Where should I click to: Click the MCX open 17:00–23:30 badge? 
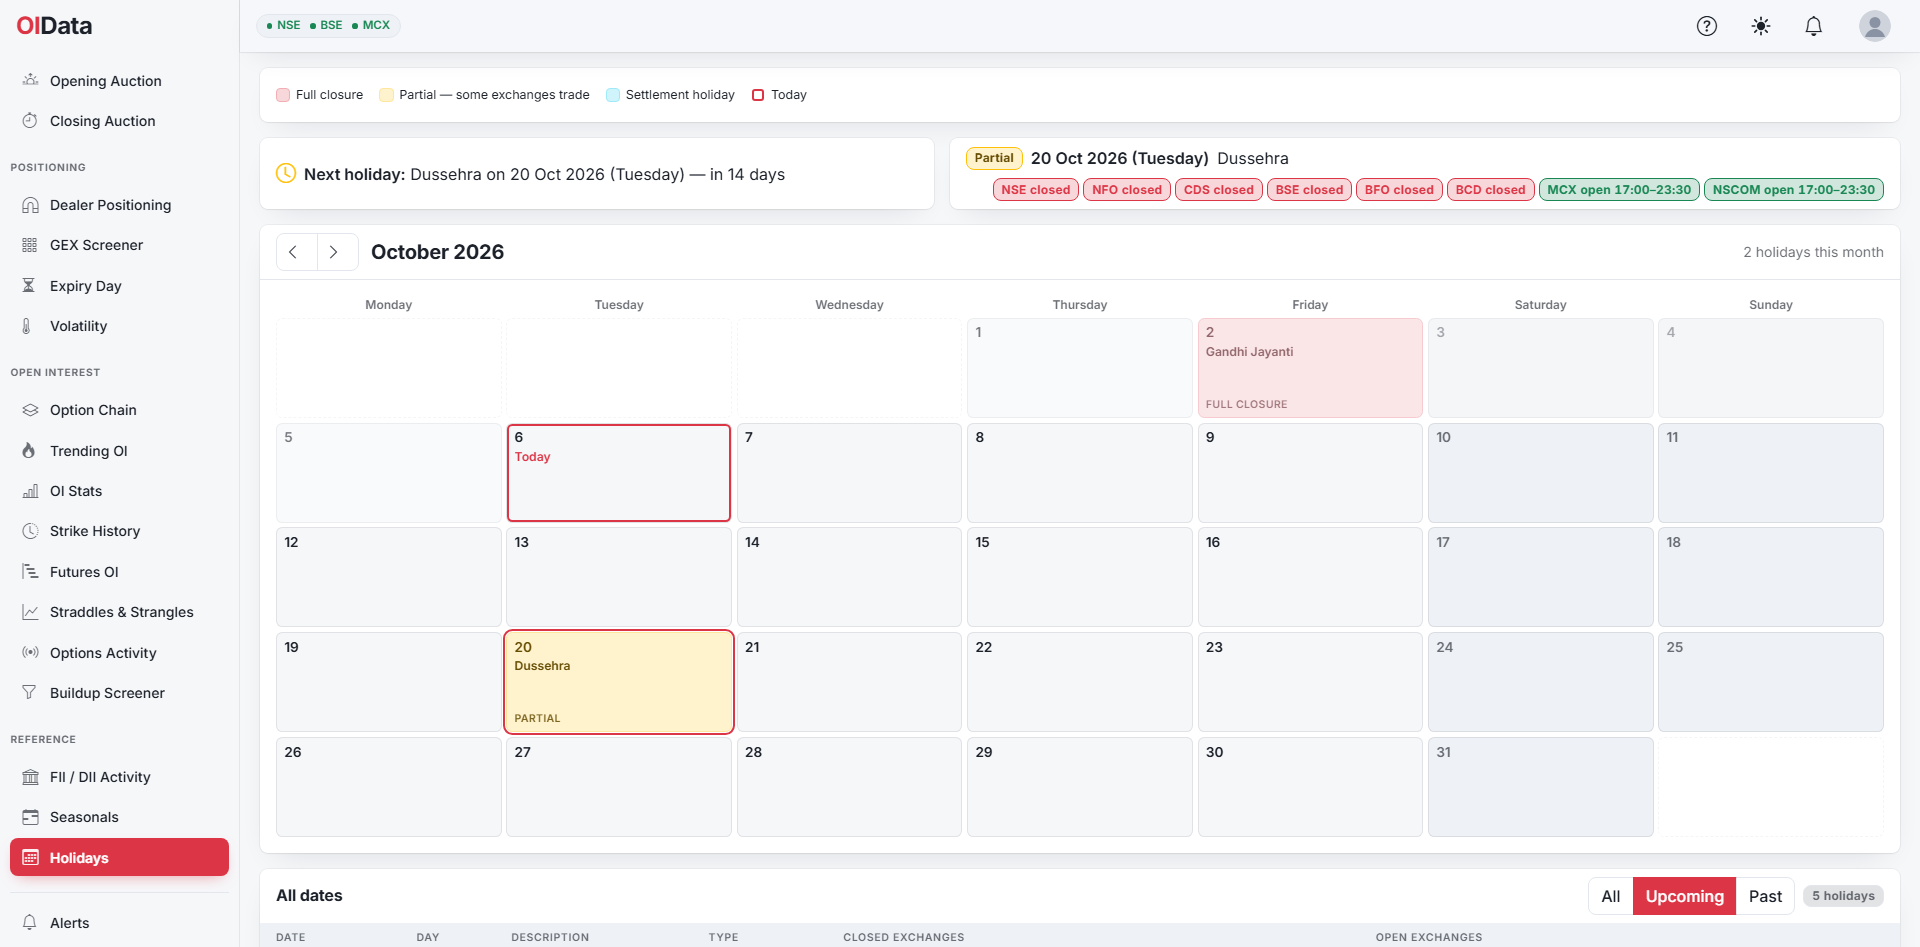[x=1619, y=190]
